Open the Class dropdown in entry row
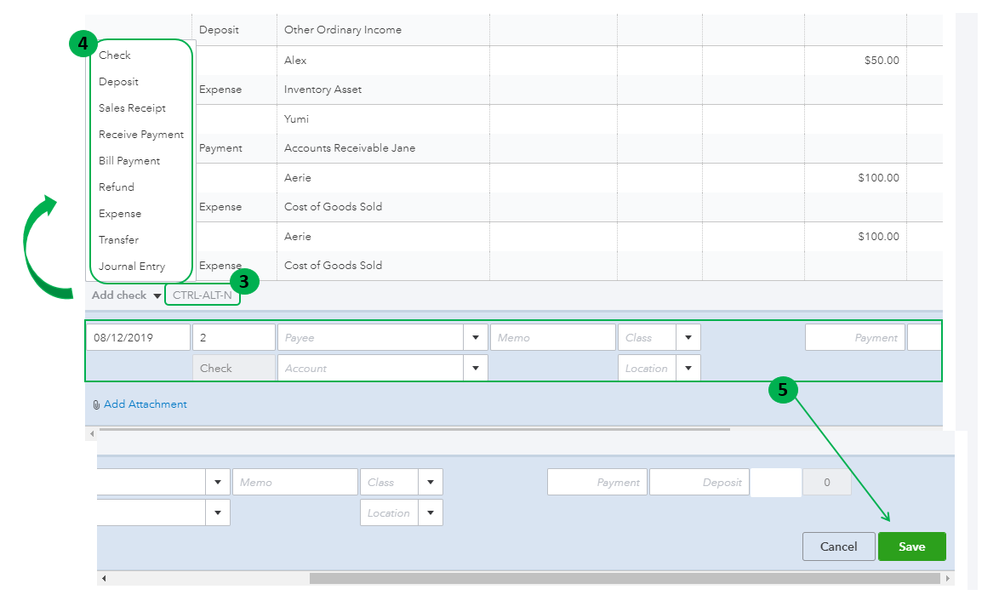 coord(688,338)
